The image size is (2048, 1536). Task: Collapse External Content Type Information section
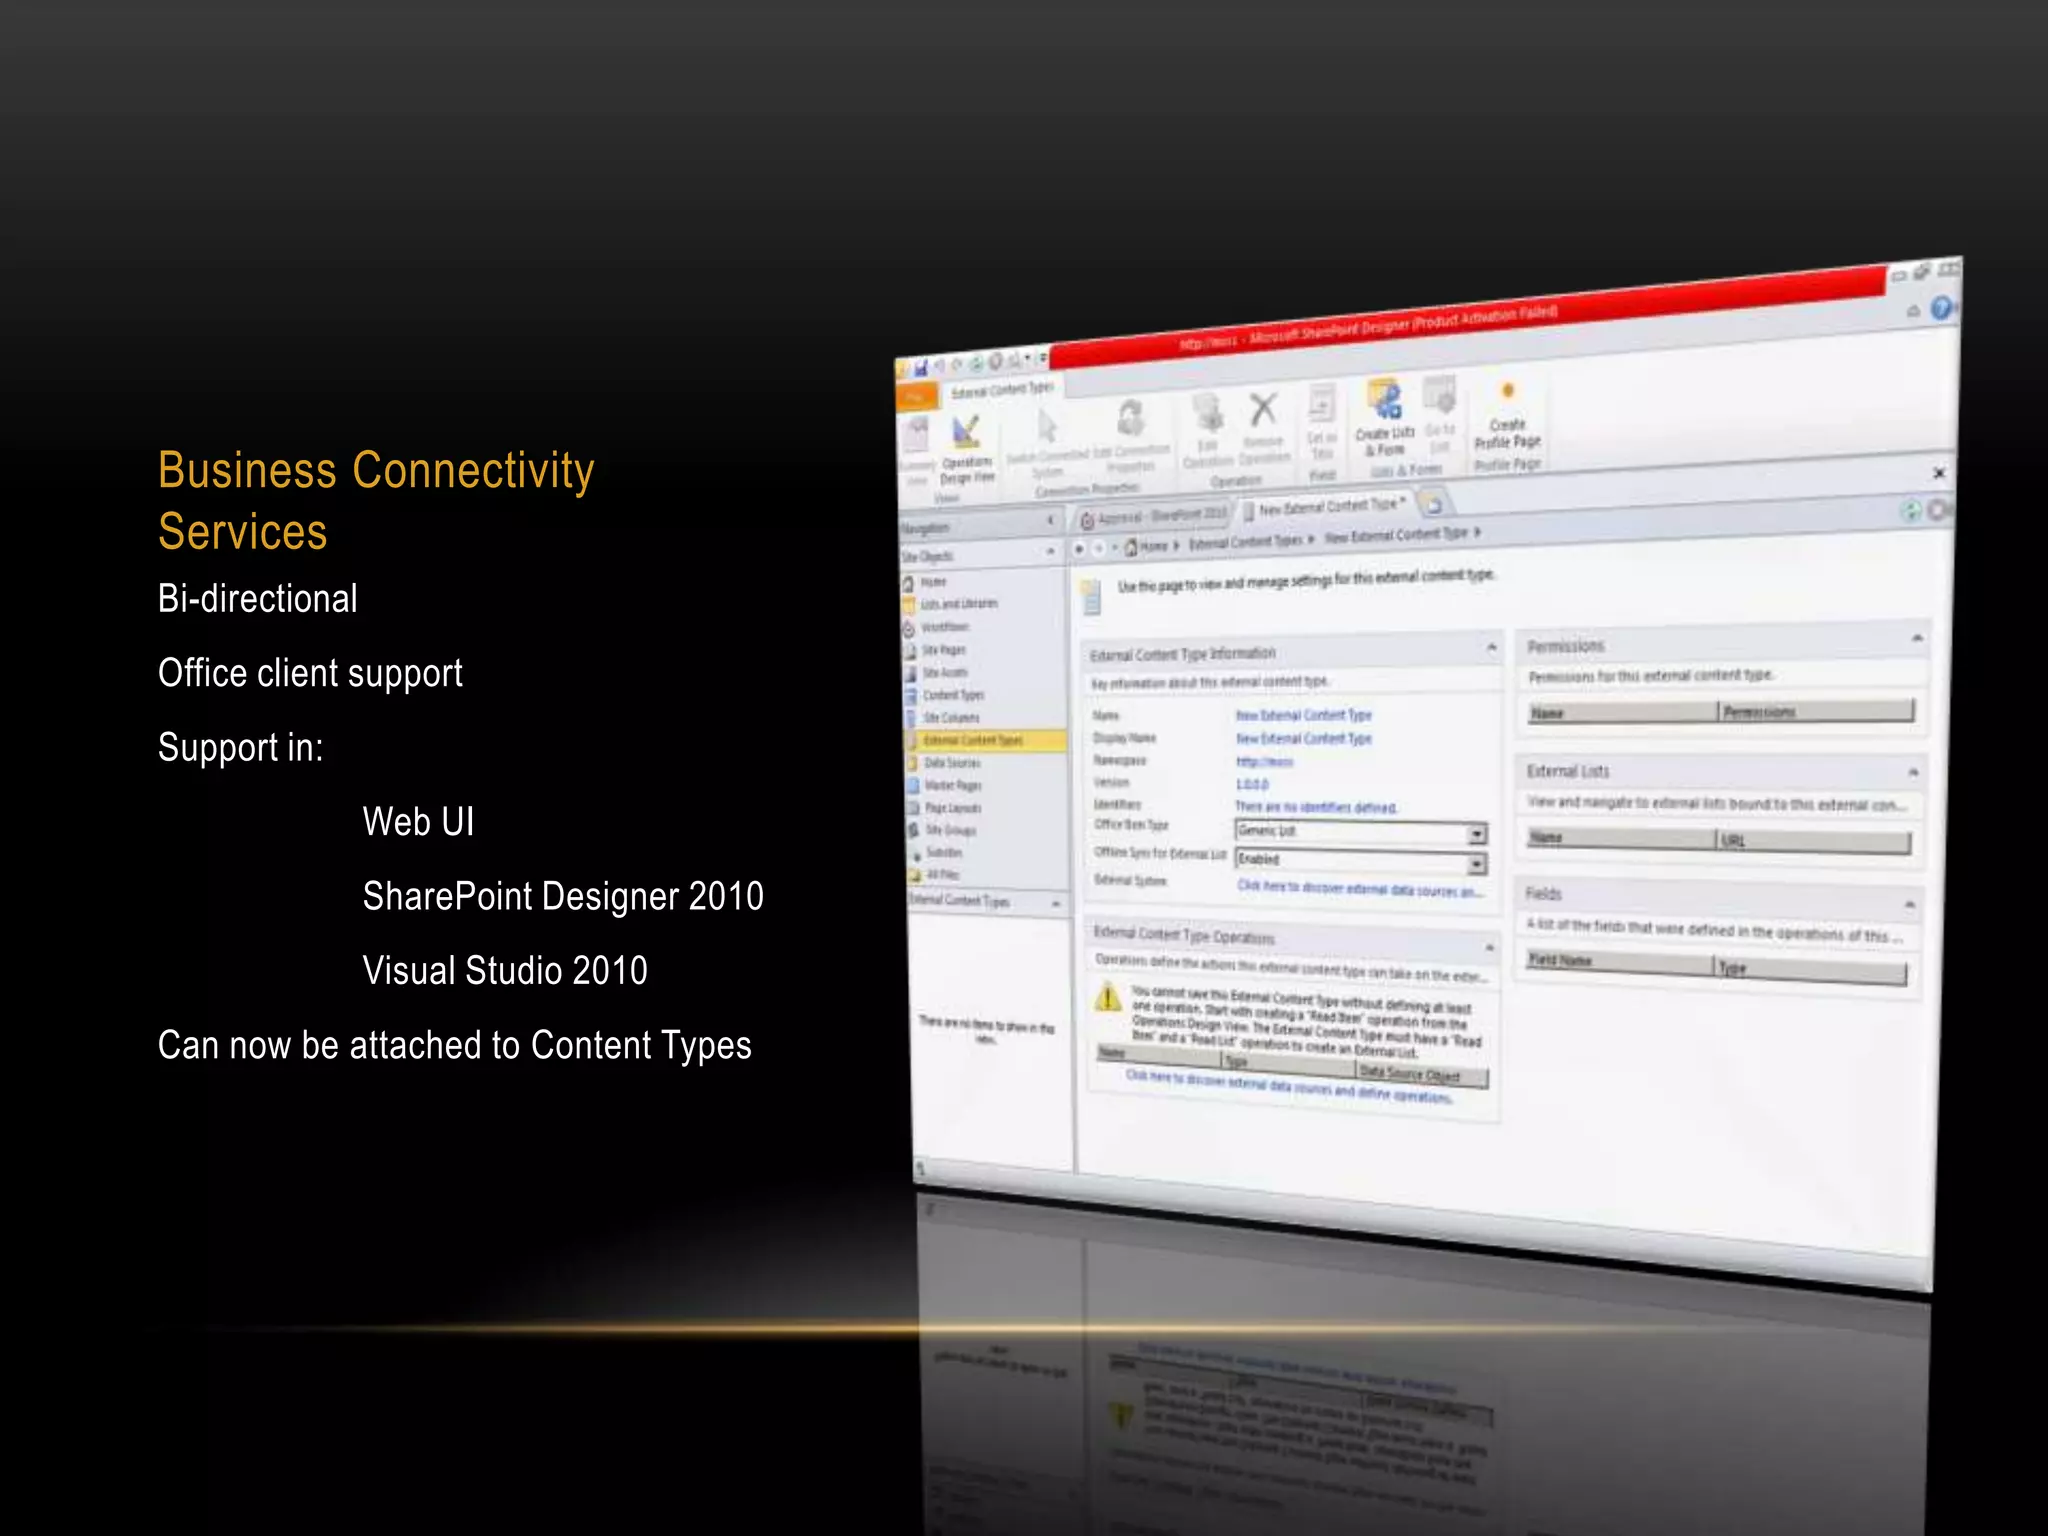(1491, 648)
